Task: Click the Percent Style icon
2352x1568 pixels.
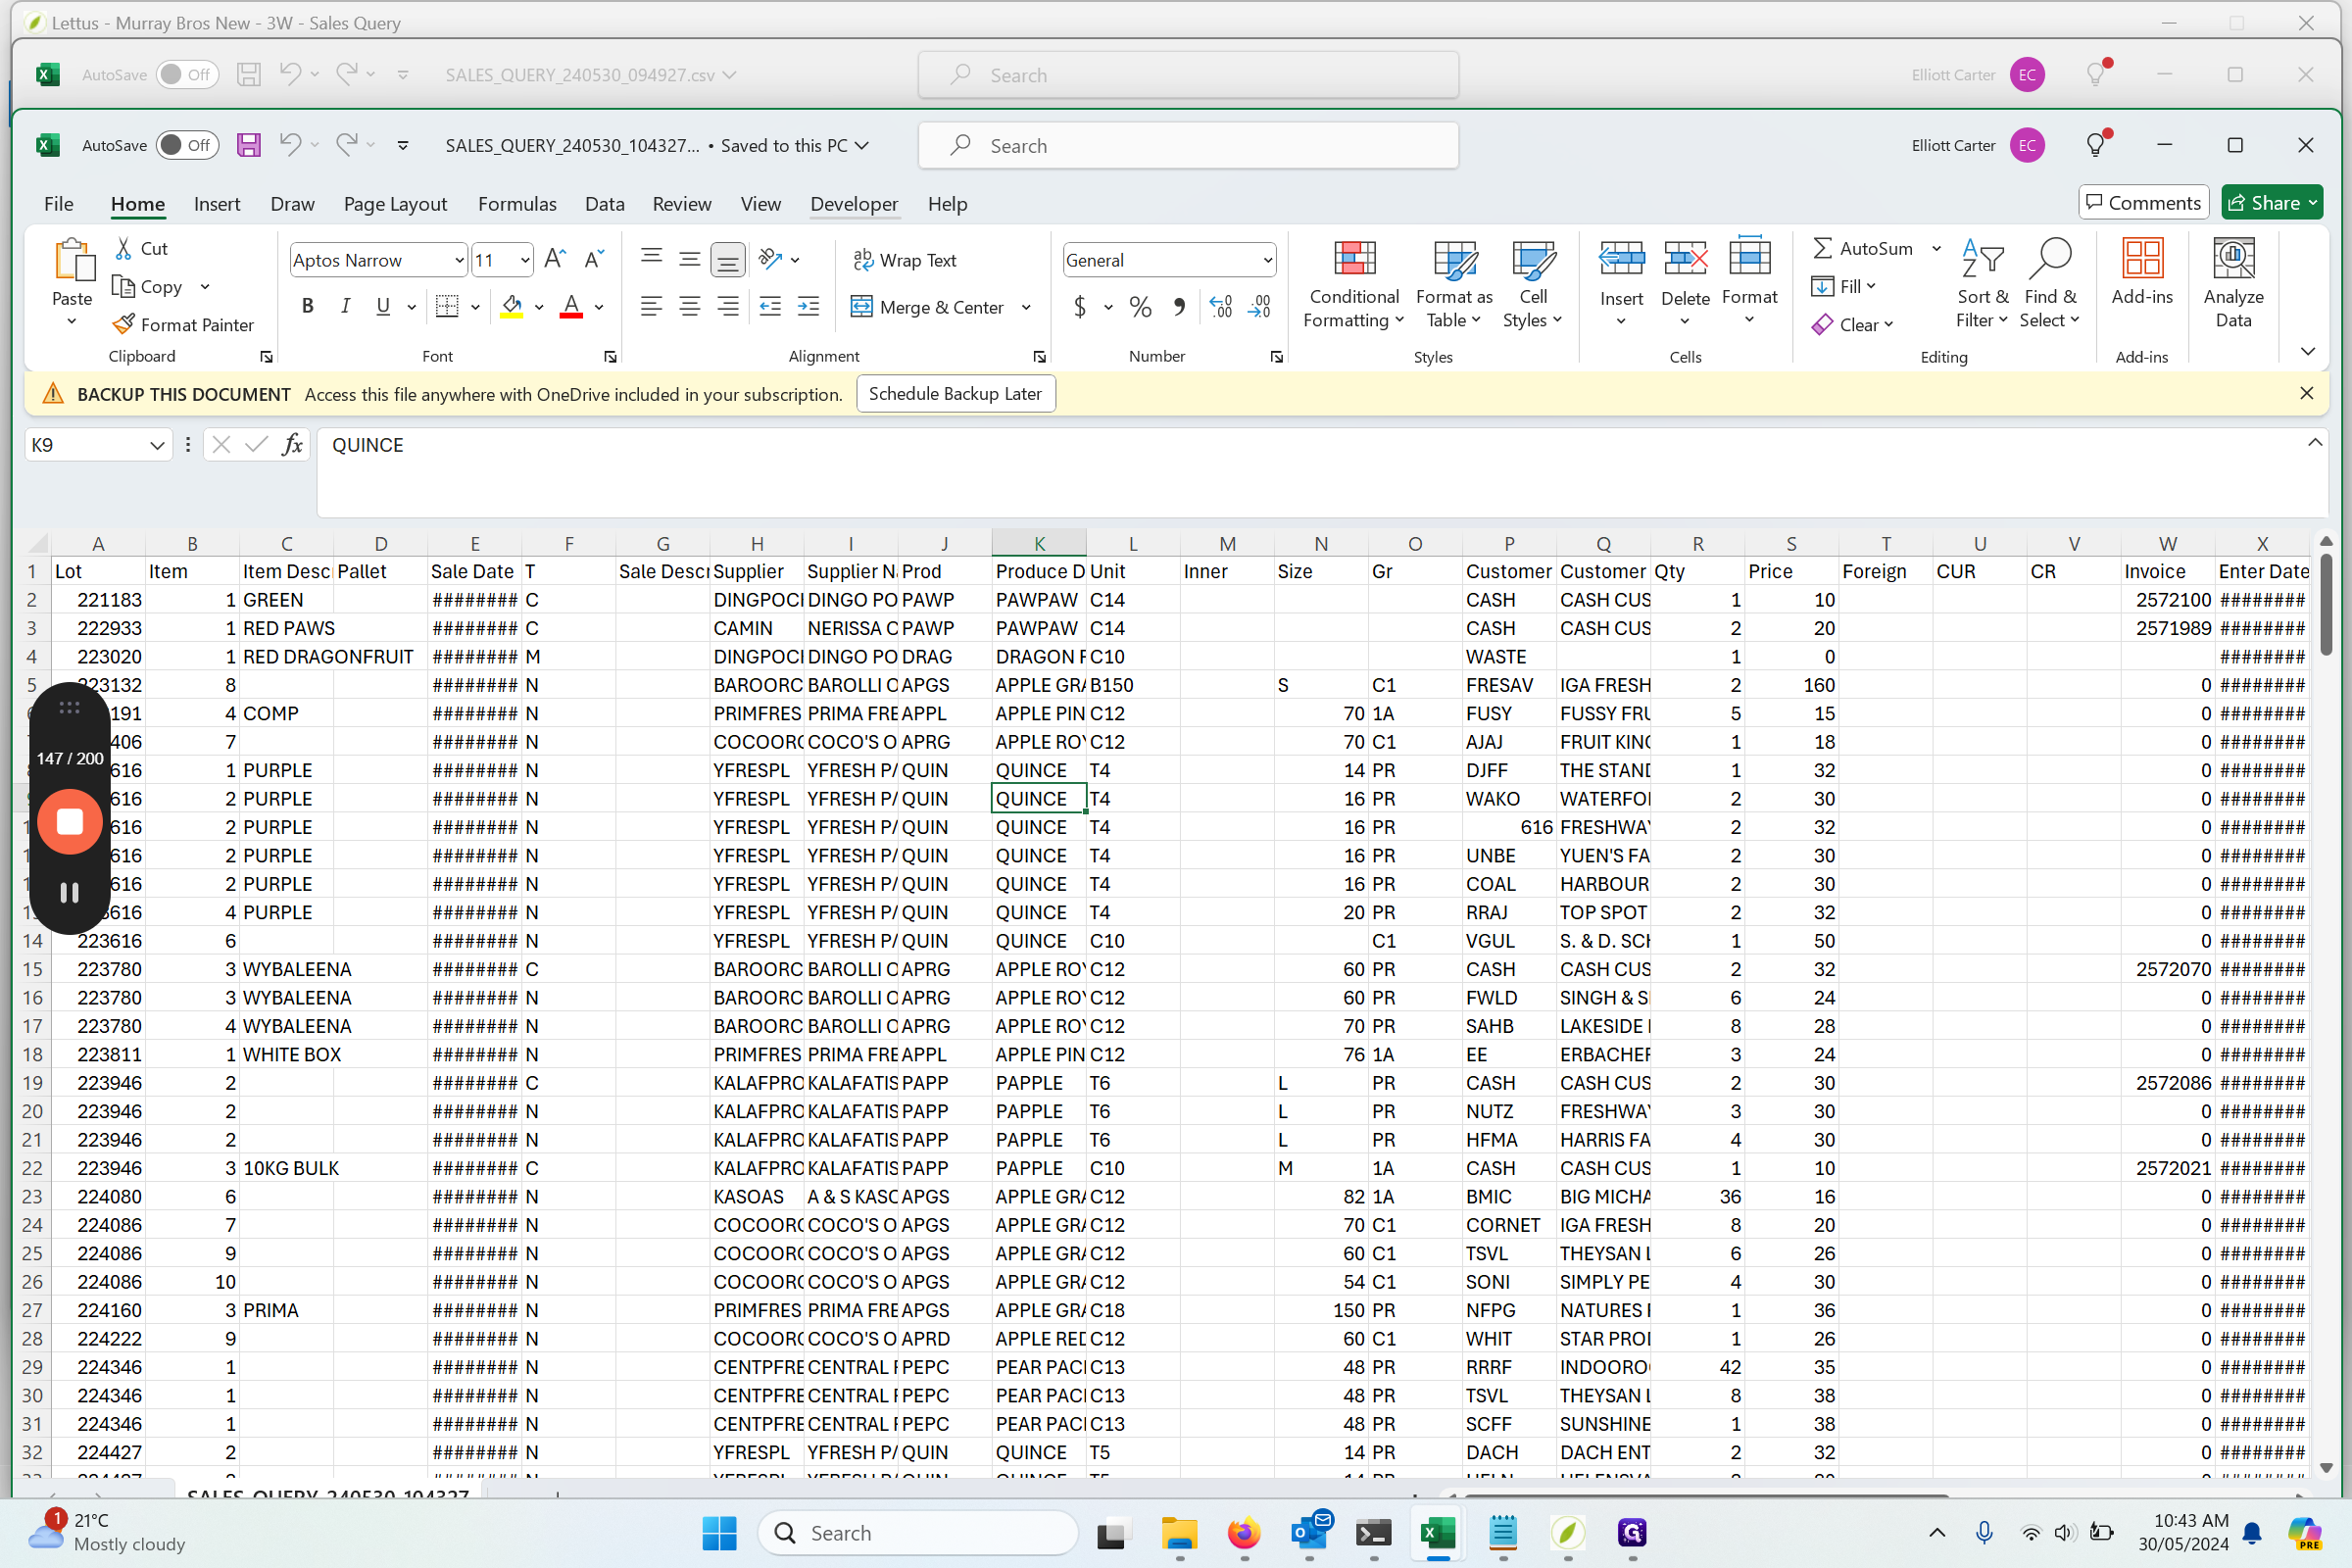Action: (1140, 307)
